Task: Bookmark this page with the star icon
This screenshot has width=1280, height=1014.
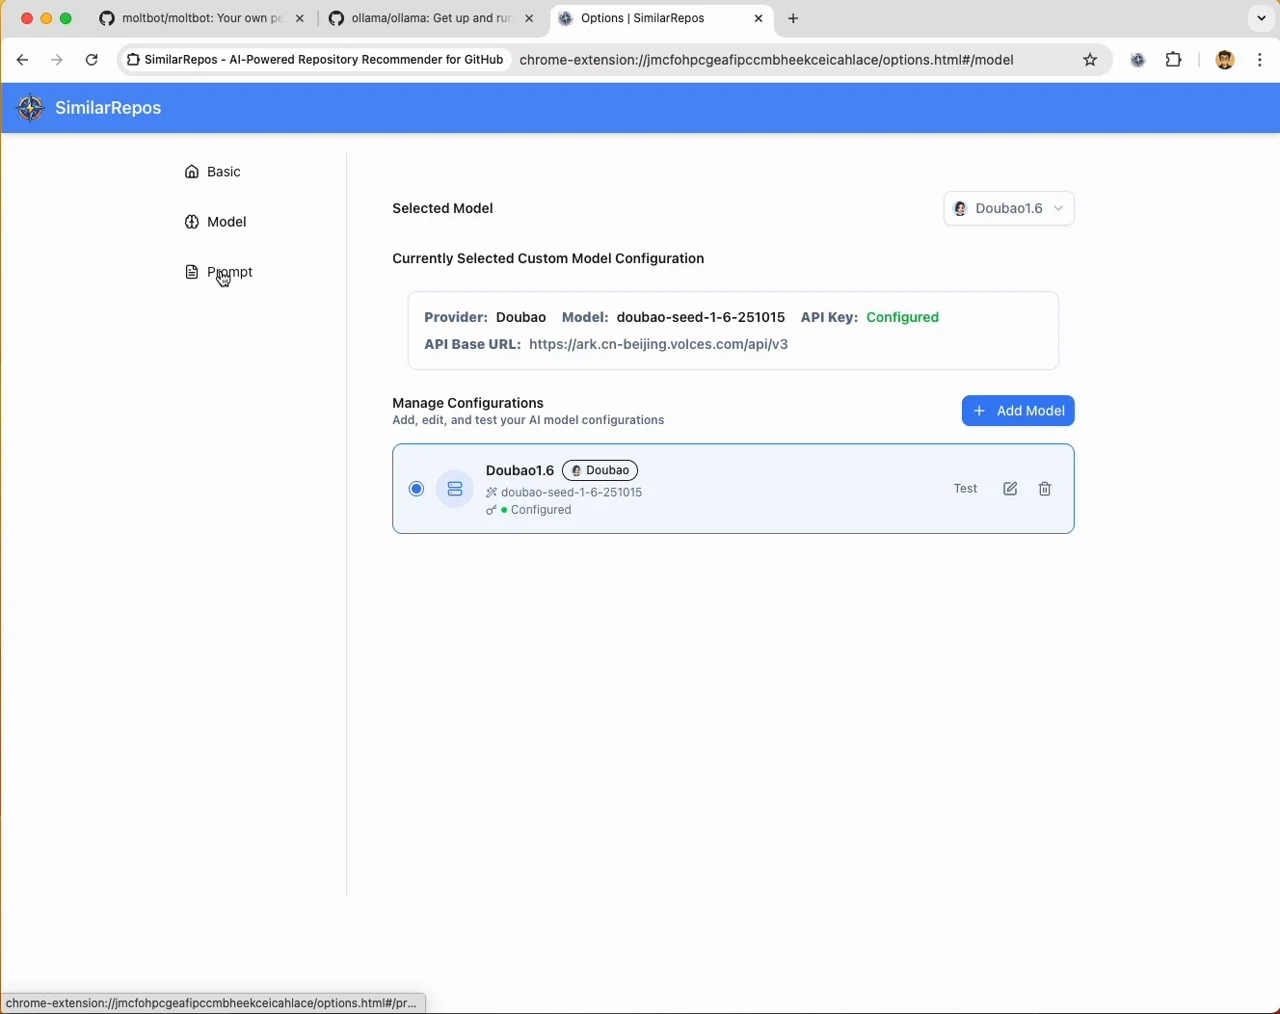Action: pos(1090,60)
